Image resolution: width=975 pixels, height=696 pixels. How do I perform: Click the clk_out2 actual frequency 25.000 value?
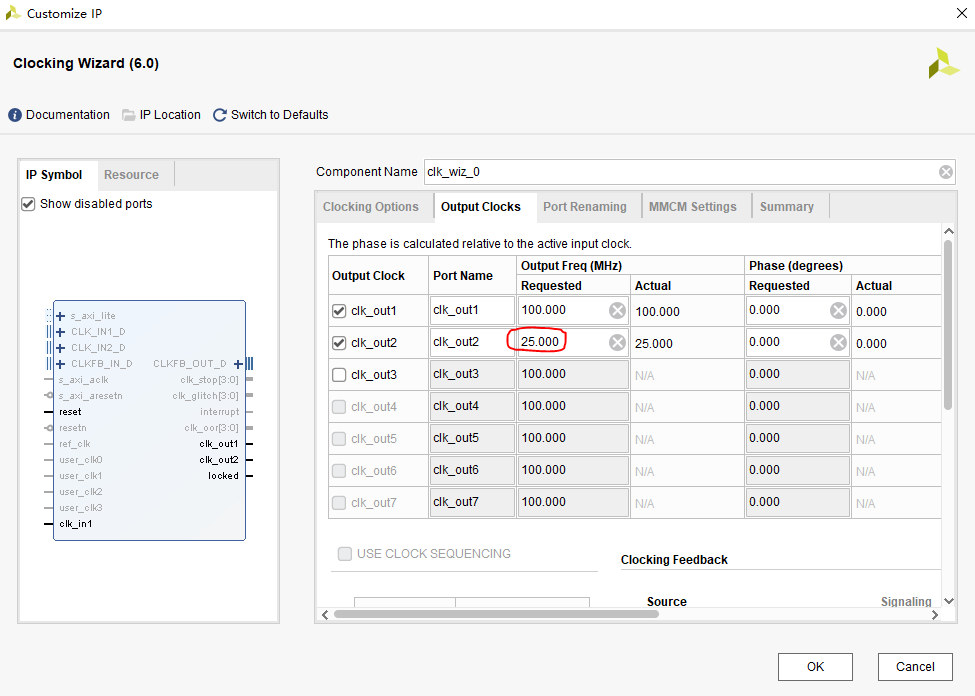coord(654,344)
